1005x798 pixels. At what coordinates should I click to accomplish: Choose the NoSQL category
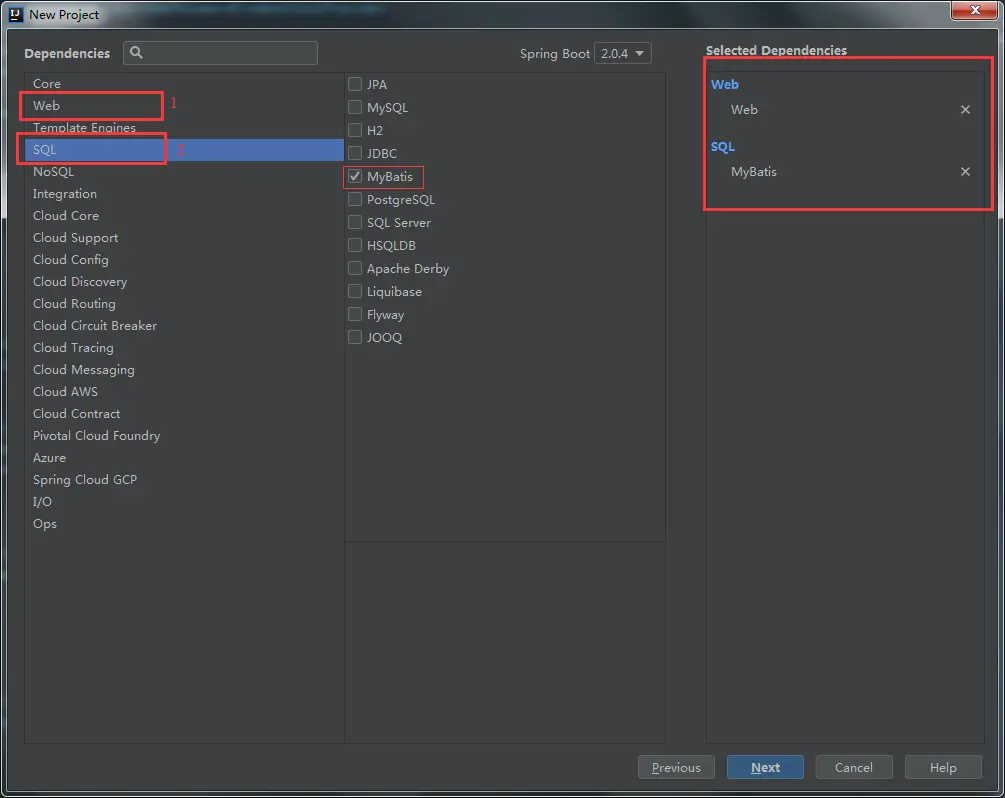184,172
